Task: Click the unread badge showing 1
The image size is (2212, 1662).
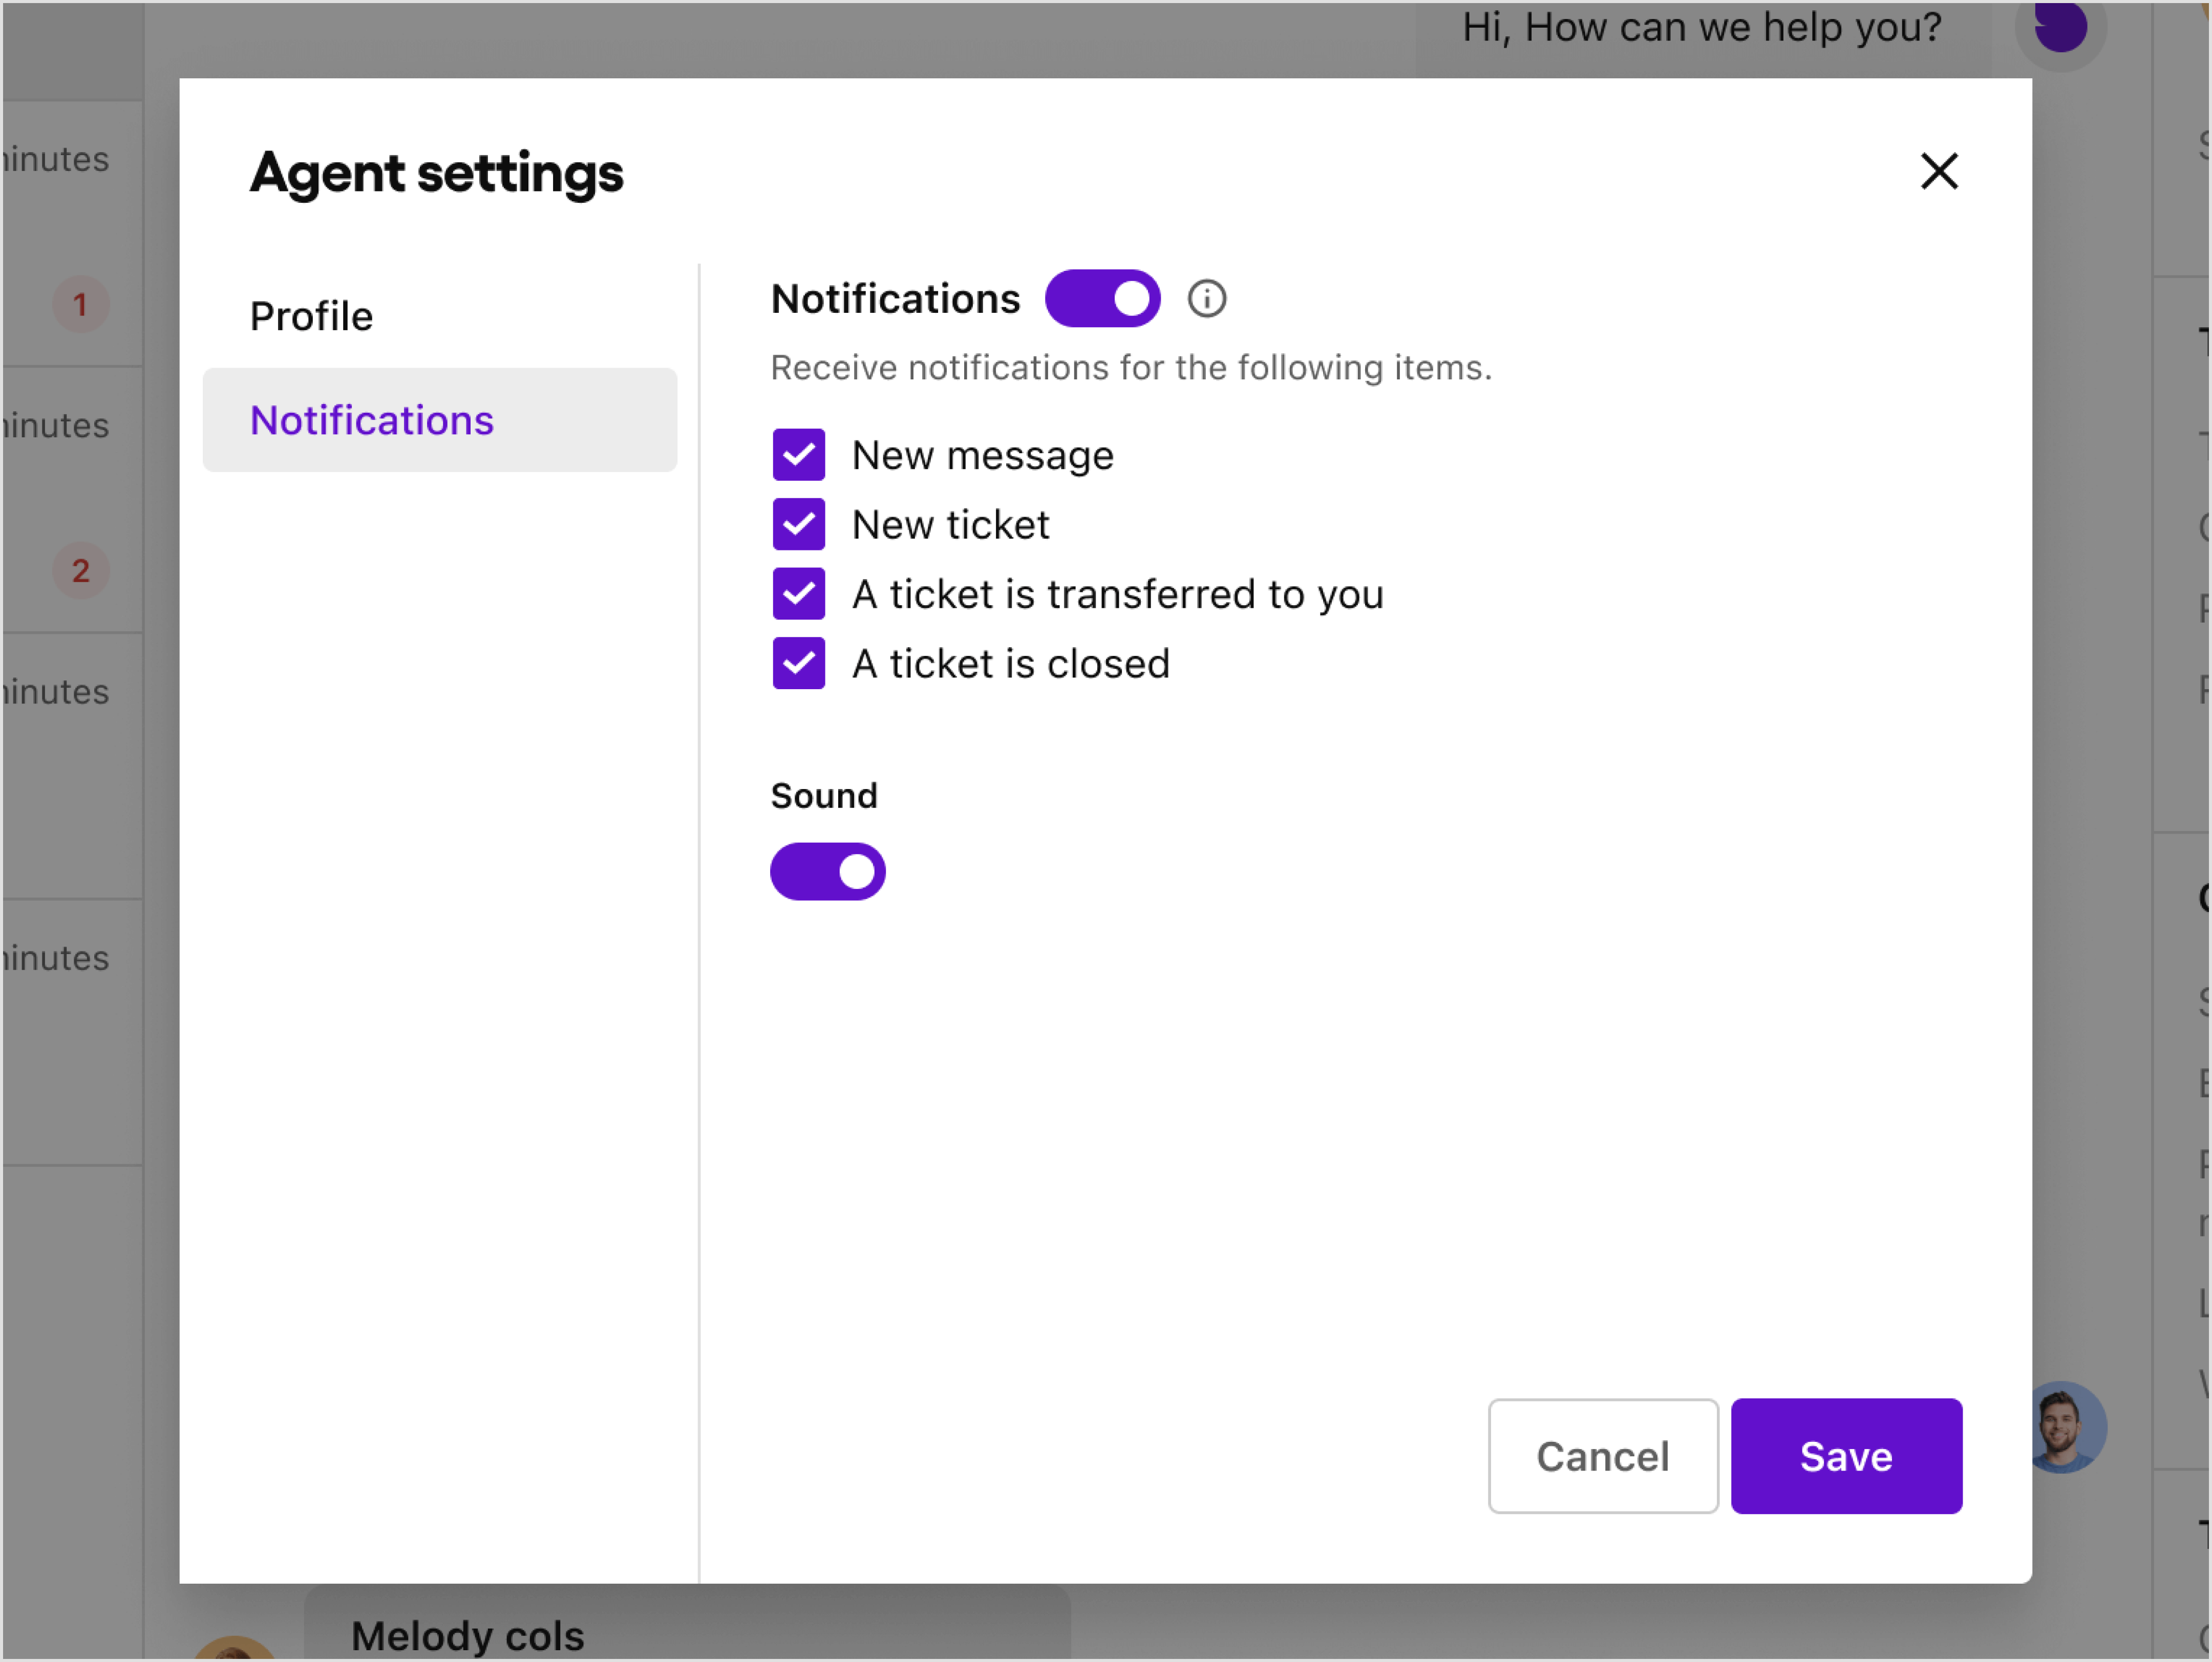Action: [80, 305]
